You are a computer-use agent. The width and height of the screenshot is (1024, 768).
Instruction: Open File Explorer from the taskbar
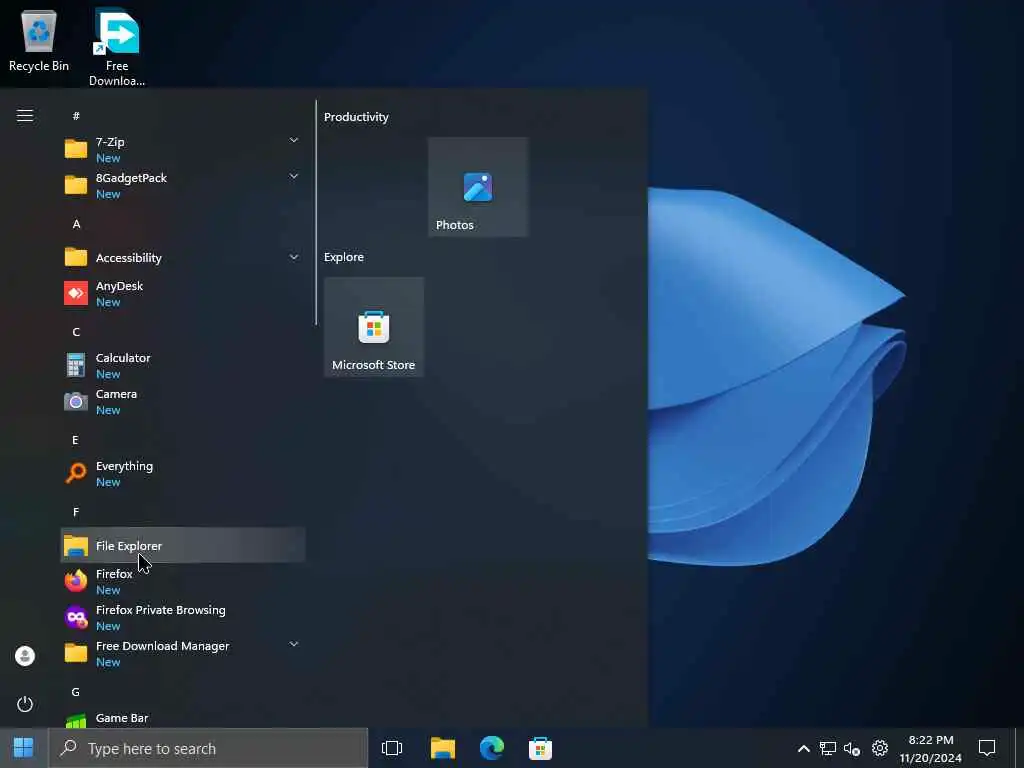click(443, 748)
